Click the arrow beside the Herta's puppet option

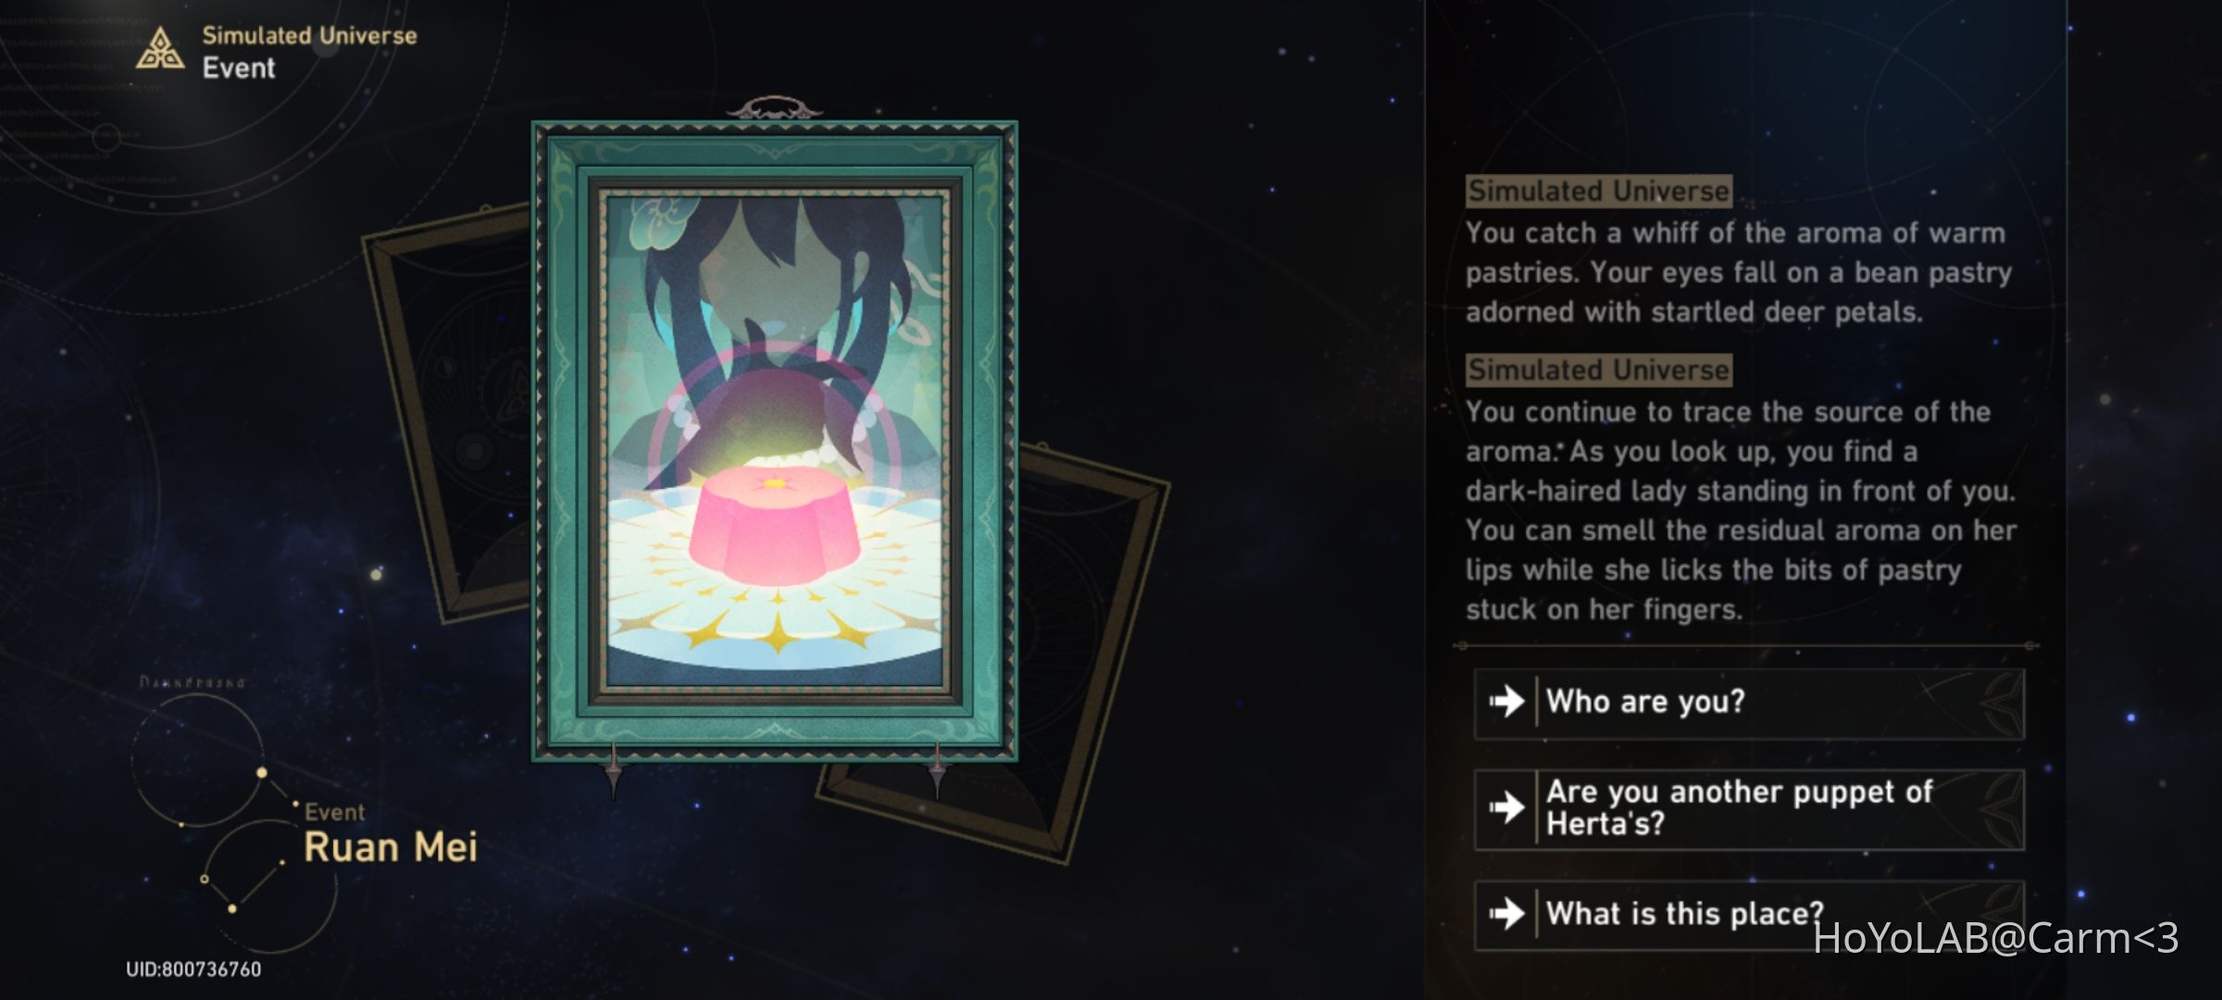pos(1506,807)
